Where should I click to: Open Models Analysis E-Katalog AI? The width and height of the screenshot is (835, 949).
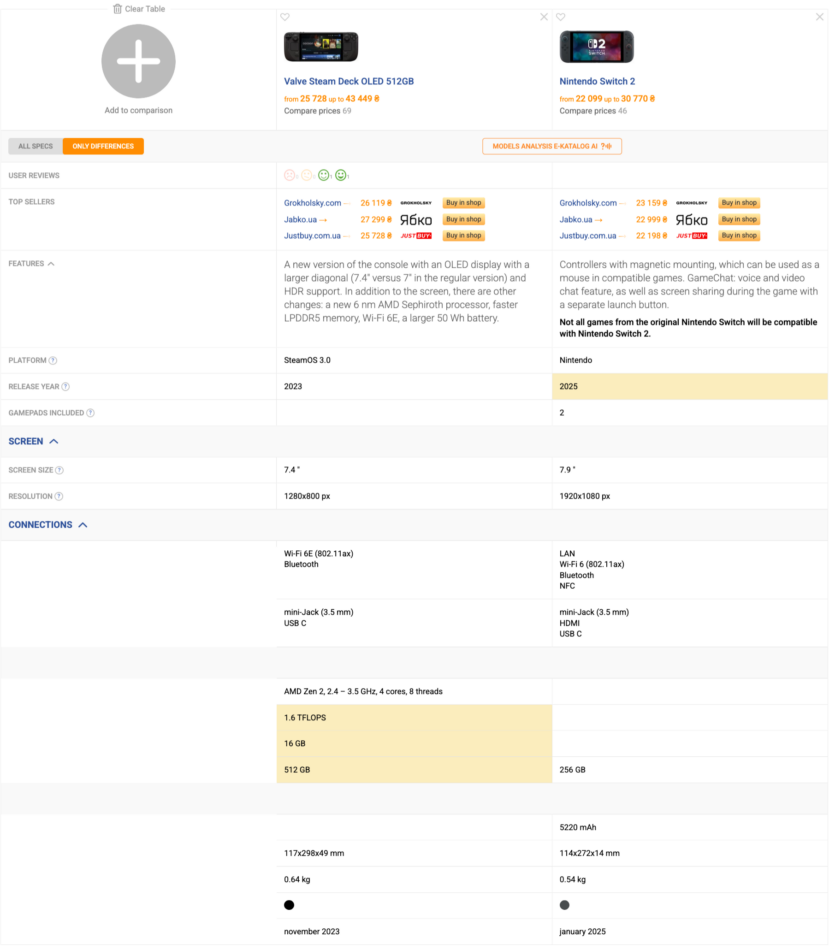[x=552, y=146]
